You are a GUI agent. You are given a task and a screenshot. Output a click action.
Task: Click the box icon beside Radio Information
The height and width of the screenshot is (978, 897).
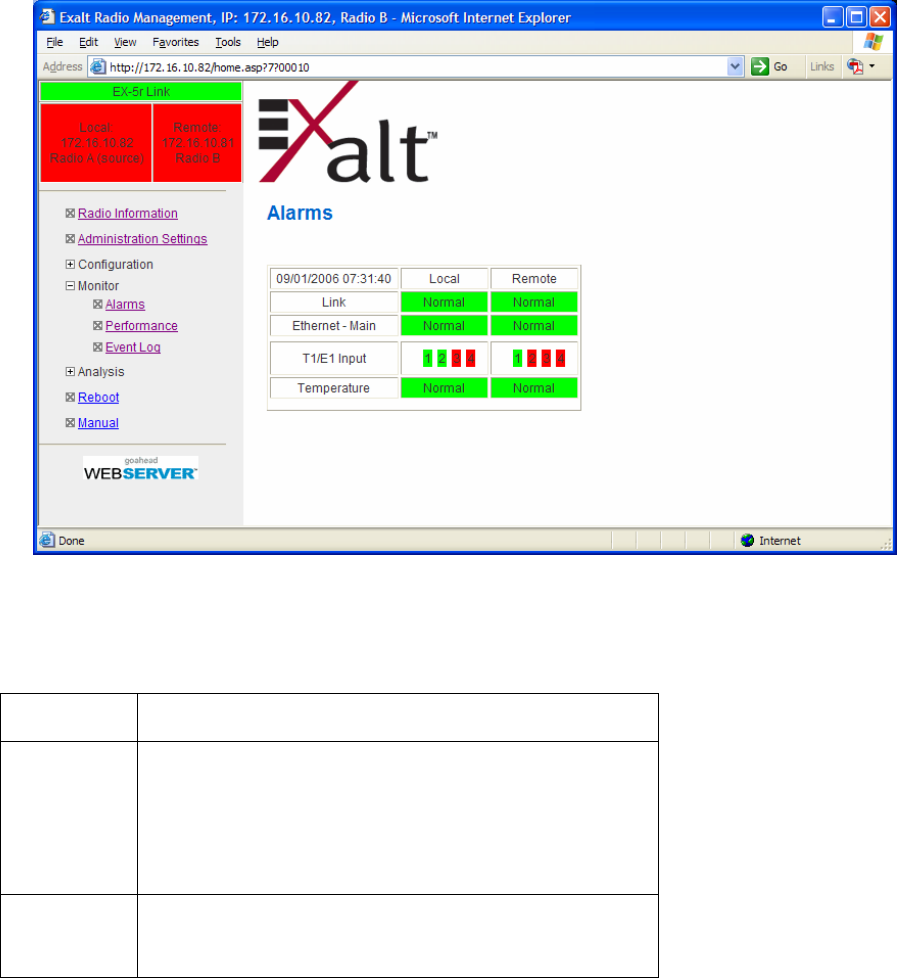click(70, 213)
